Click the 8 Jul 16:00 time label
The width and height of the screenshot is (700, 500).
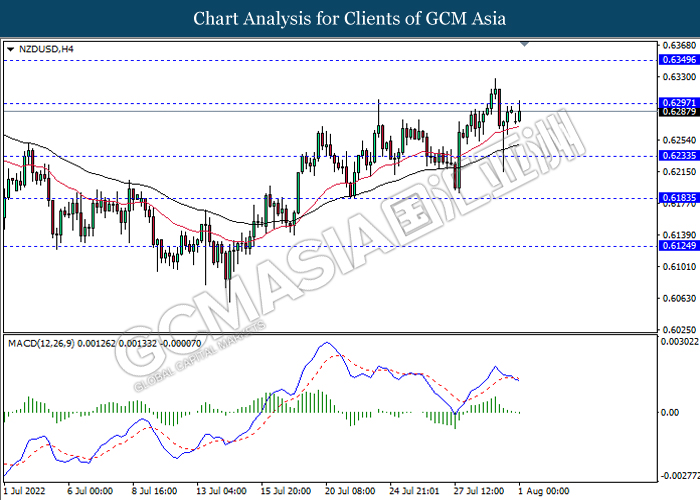coord(154,491)
